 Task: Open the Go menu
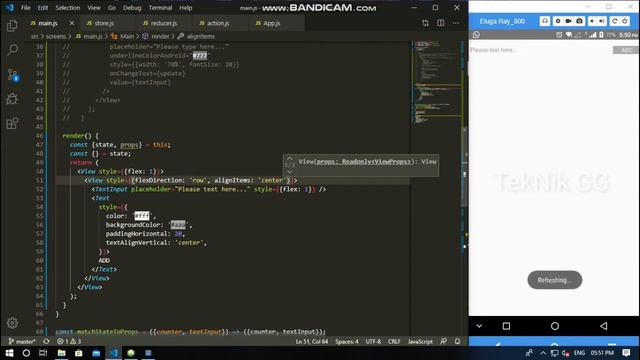pyautogui.click(x=112, y=8)
